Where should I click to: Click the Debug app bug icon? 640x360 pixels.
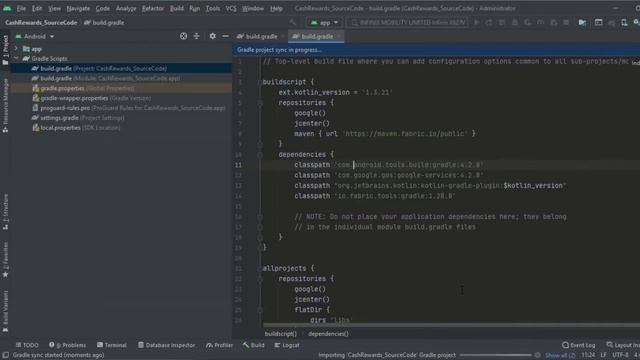pos(515,22)
